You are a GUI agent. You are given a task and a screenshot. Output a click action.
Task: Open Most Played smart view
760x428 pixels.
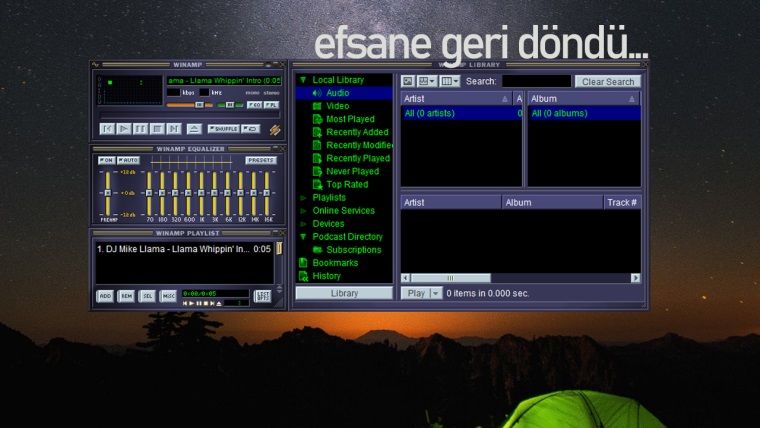pyautogui.click(x=350, y=119)
